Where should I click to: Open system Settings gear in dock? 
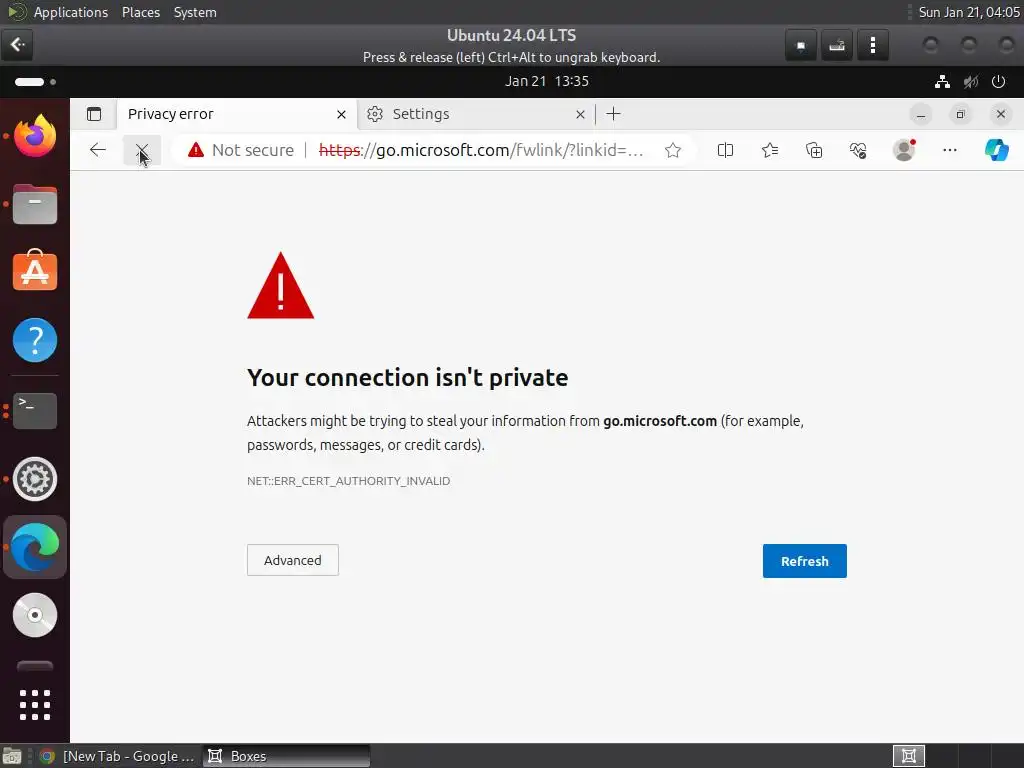35,479
